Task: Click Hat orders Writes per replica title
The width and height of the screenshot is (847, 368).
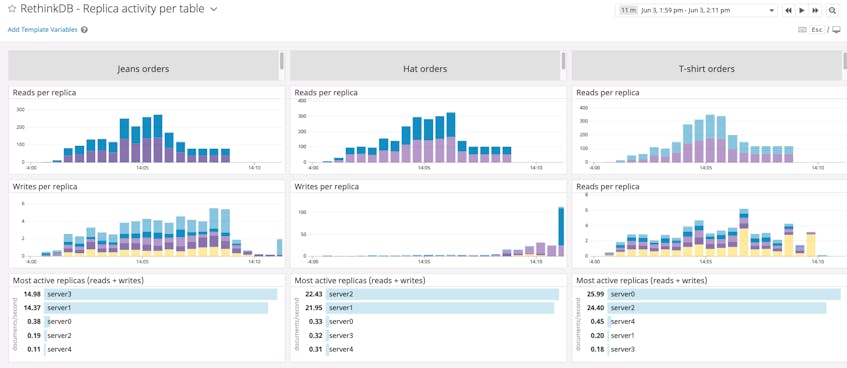Action: click(326, 186)
